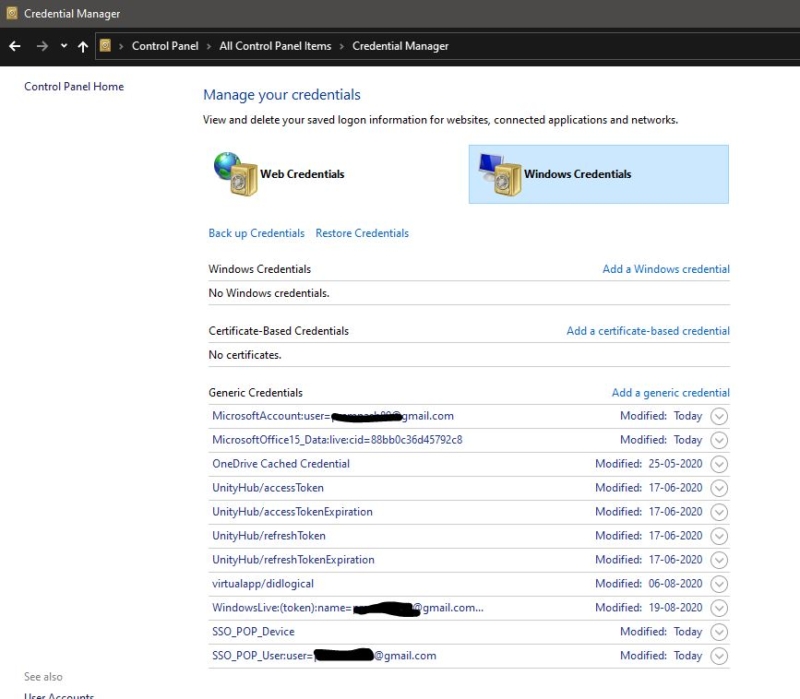
Task: Expand UnityHub/accessTokenExpiration chevron
Action: [x=719, y=512]
